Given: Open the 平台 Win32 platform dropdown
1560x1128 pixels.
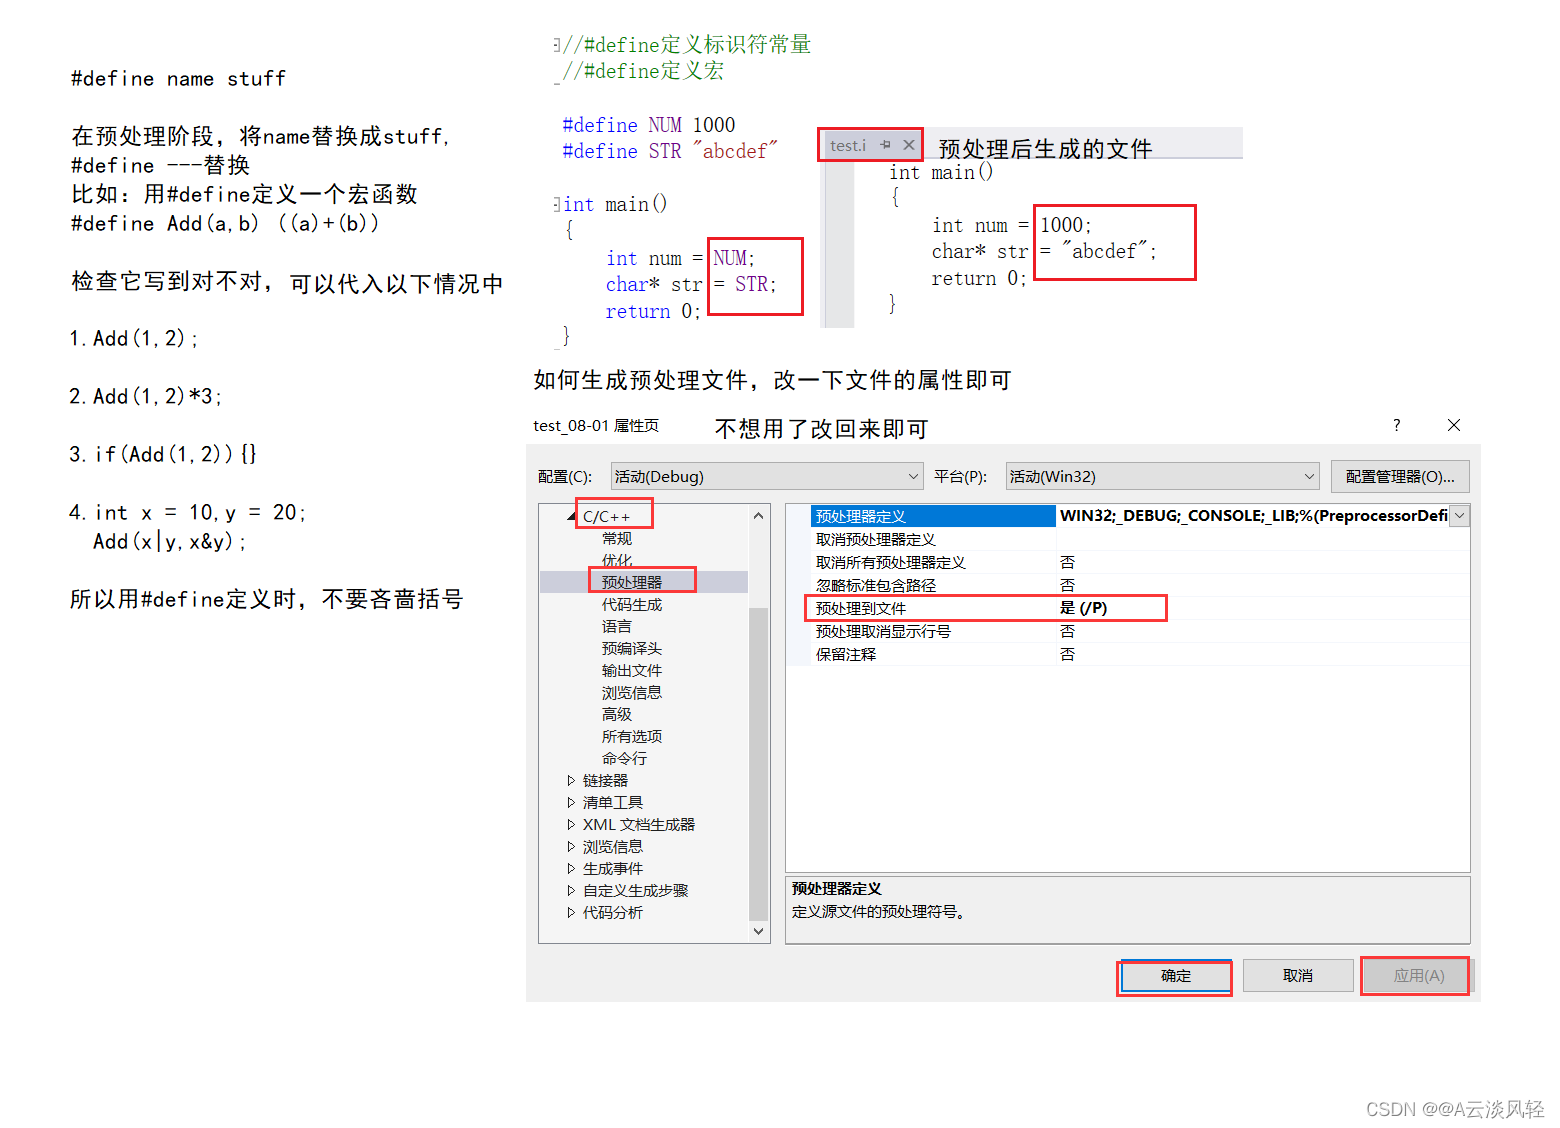Looking at the screenshot, I should [1162, 477].
